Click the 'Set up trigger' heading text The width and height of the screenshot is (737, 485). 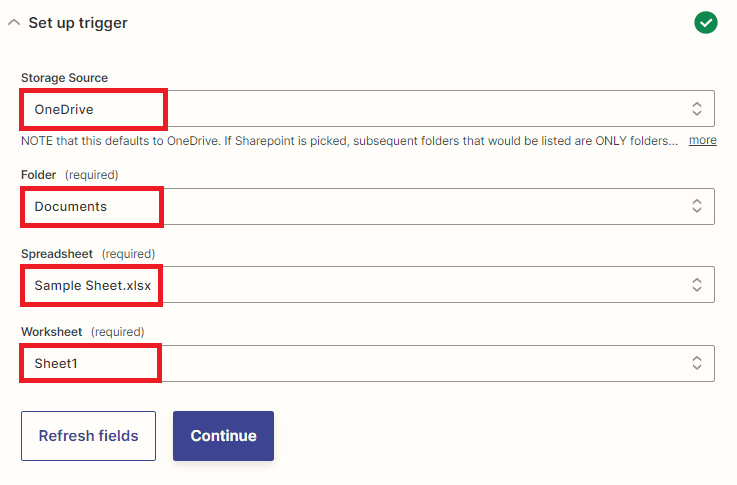78,22
